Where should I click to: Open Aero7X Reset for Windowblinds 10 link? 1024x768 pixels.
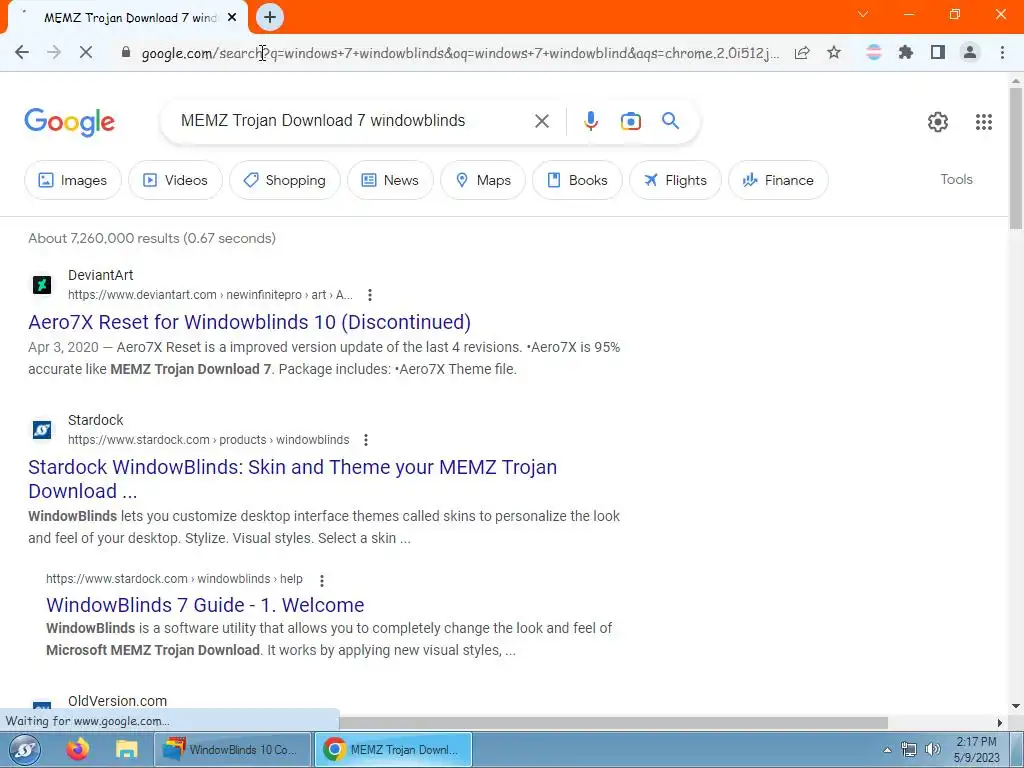(249, 322)
